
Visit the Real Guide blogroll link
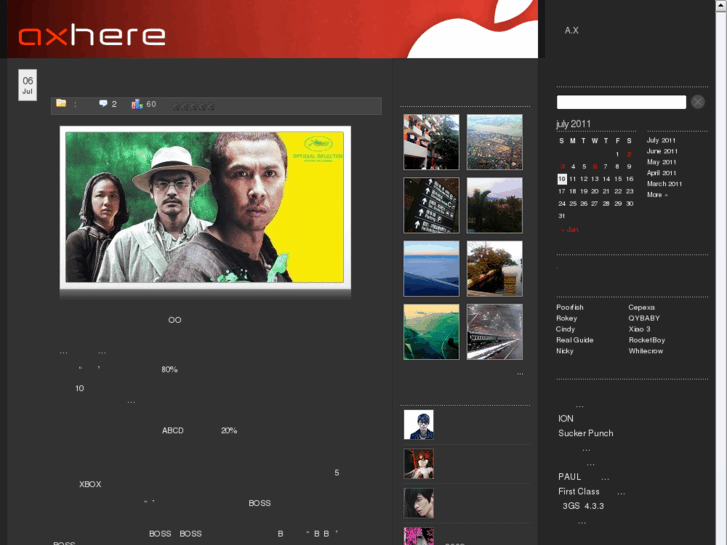(575, 340)
